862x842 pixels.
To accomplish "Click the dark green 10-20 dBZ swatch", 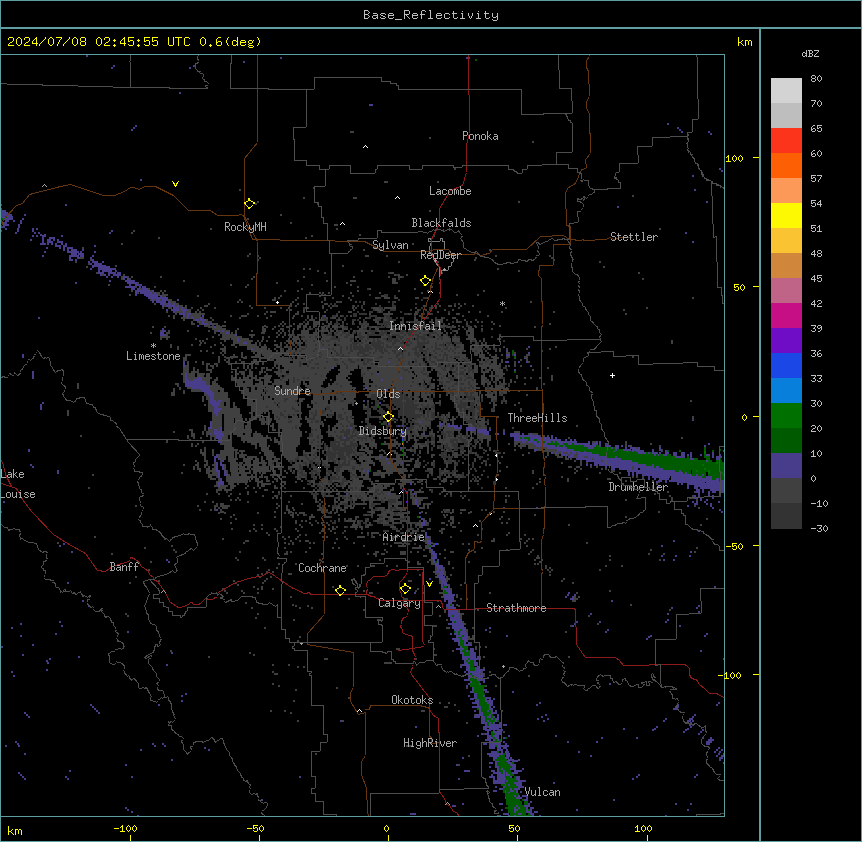I will pyautogui.click(x=786, y=441).
